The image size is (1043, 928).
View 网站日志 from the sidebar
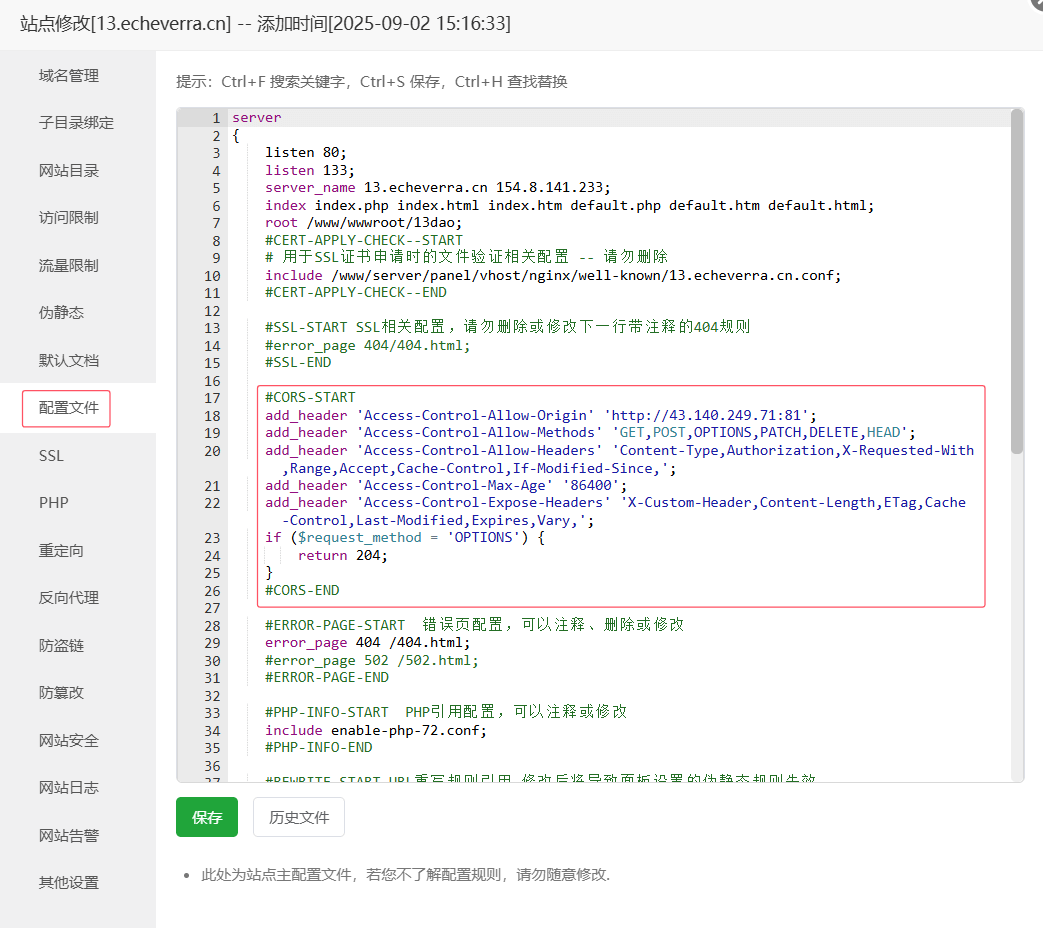click(x=69, y=788)
